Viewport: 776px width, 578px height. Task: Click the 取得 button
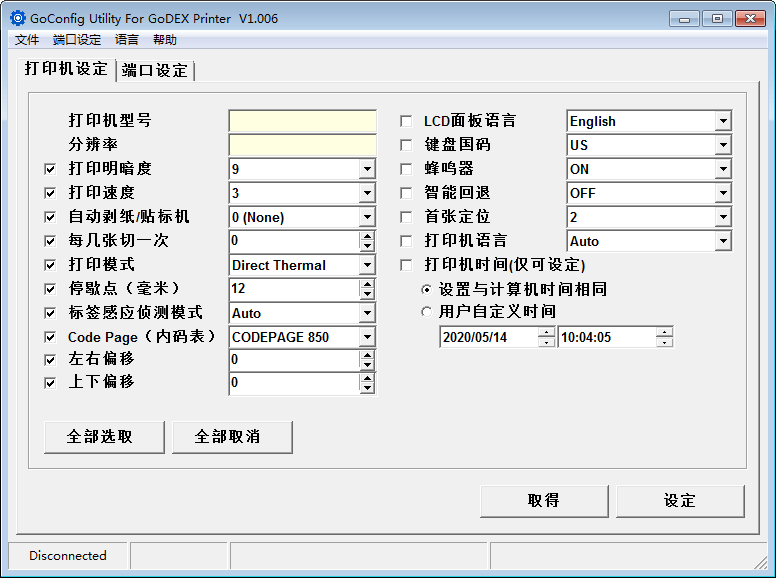click(544, 501)
